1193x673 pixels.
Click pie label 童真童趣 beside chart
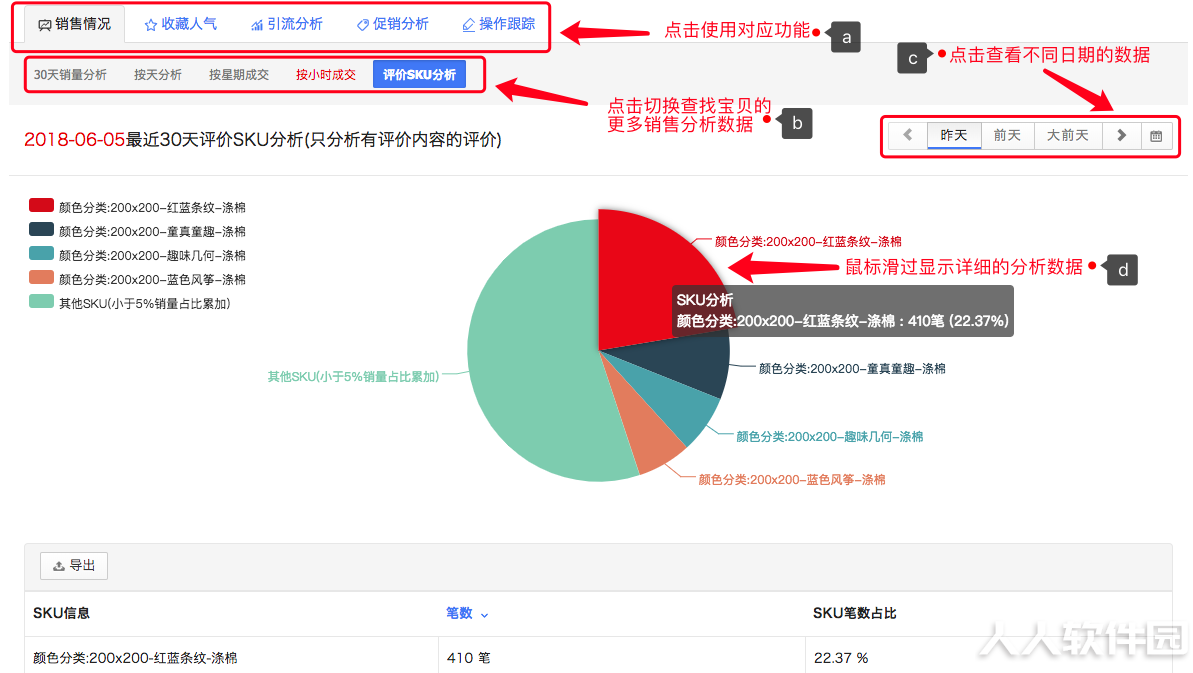point(852,369)
